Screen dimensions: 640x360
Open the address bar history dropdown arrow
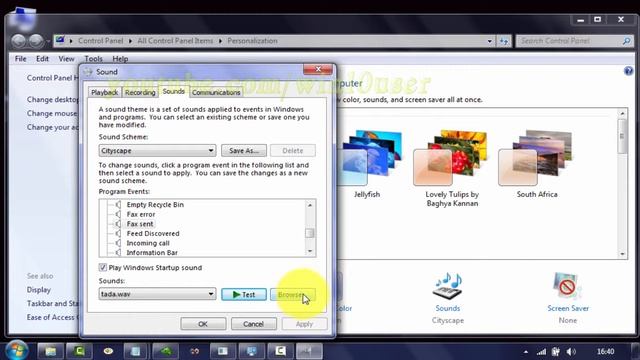489,41
